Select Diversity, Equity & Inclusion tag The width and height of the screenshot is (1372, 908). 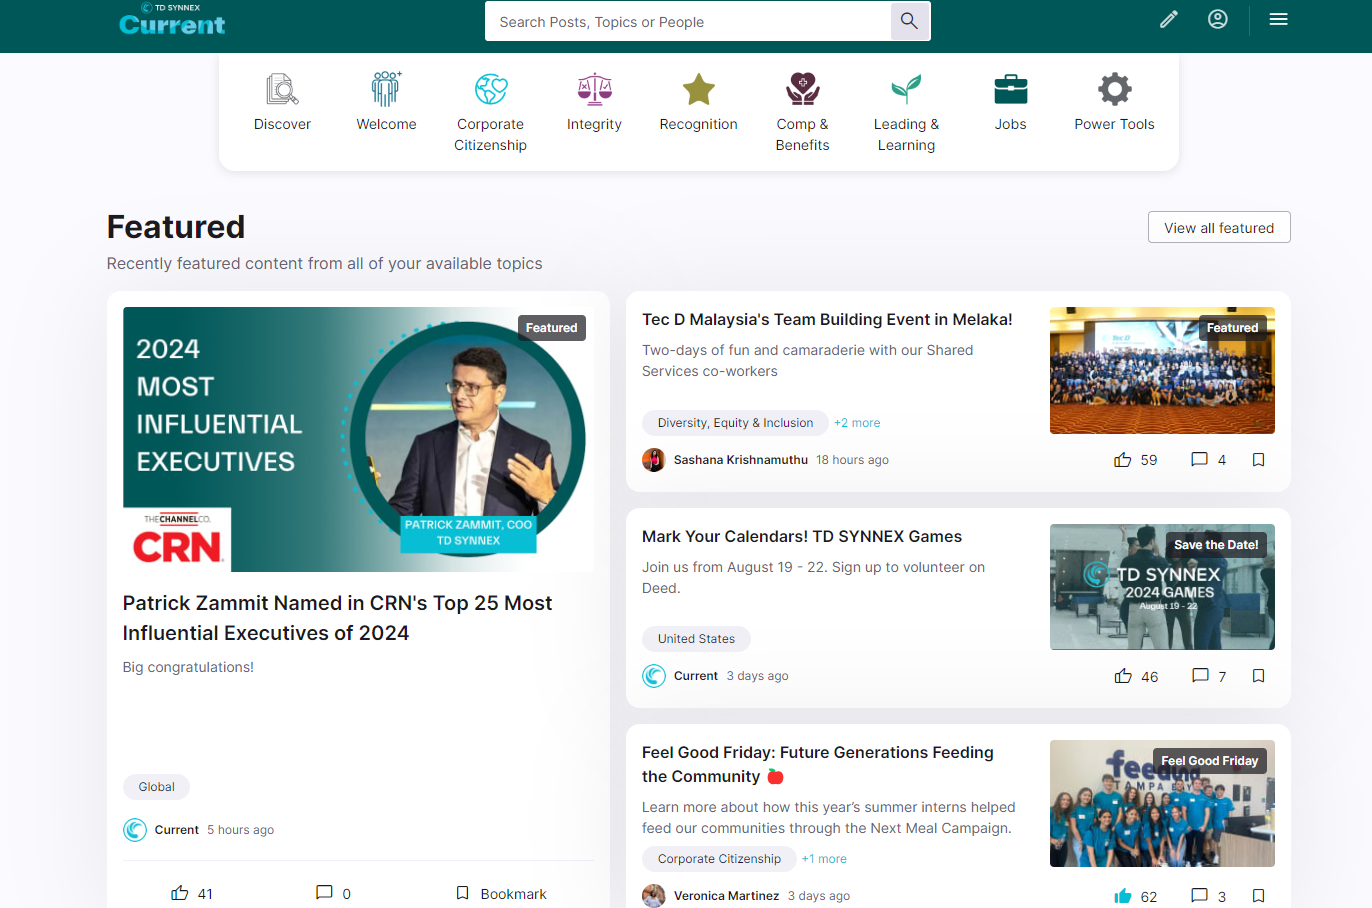pos(735,423)
